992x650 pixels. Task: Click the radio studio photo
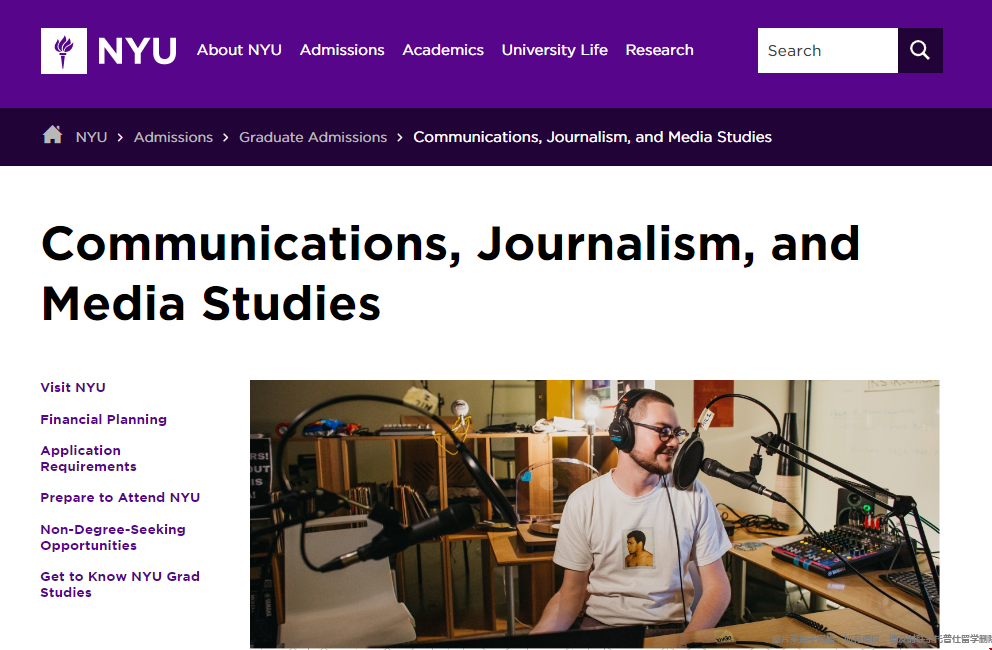595,514
